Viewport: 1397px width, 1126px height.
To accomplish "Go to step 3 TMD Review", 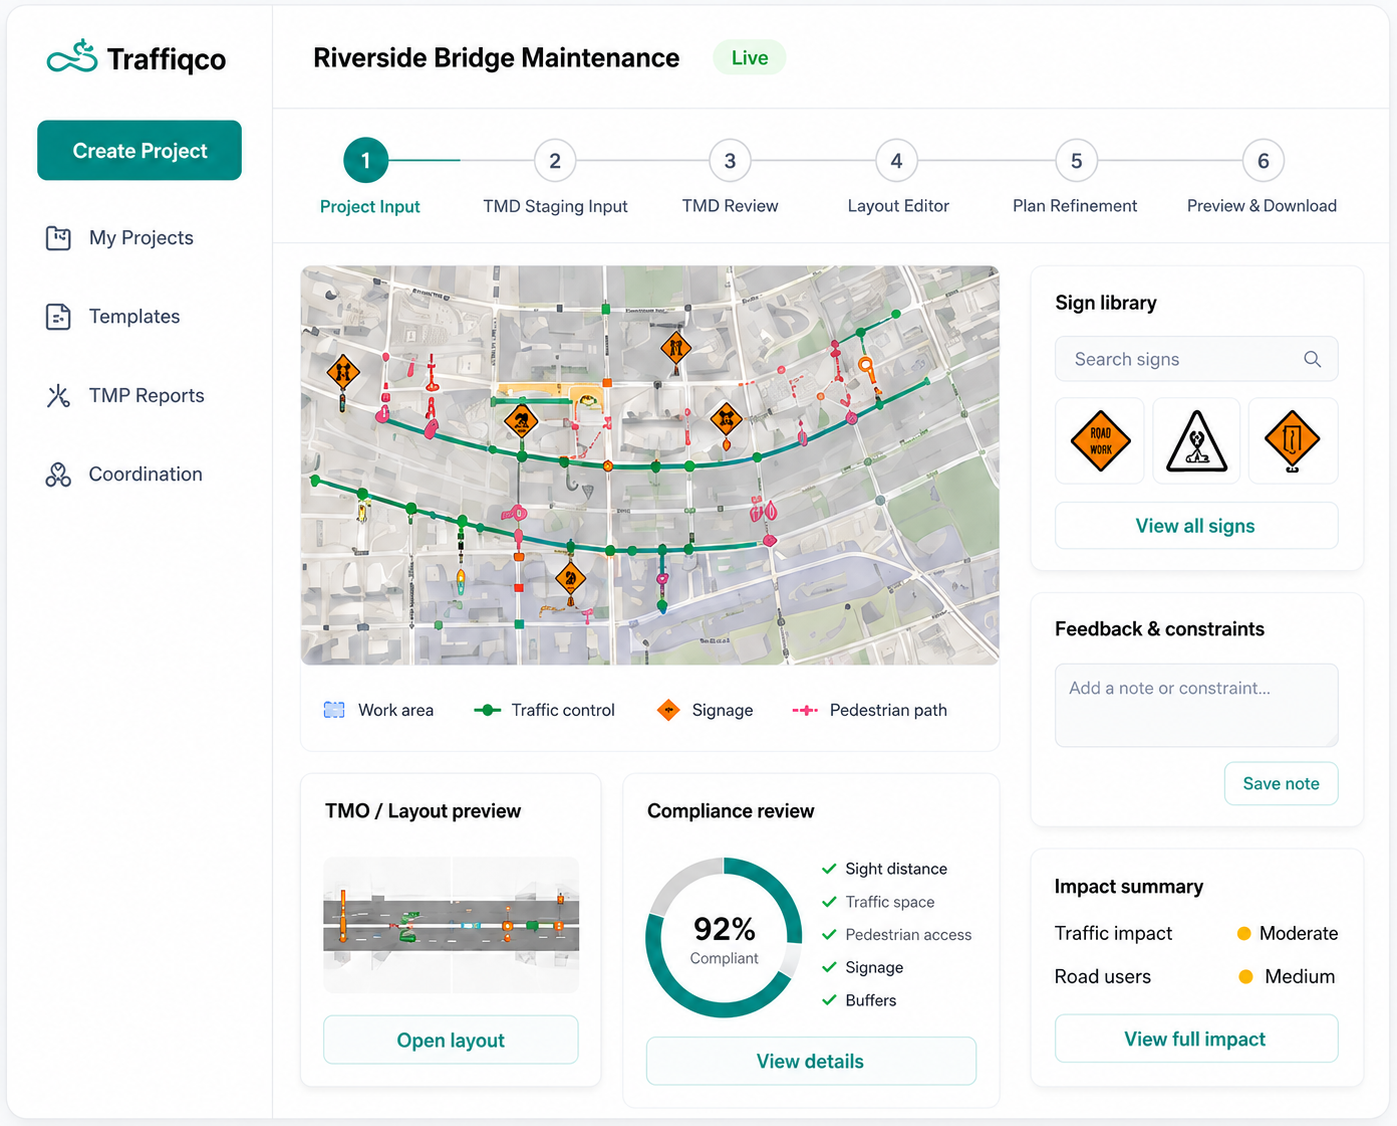I will pyautogui.click(x=730, y=160).
